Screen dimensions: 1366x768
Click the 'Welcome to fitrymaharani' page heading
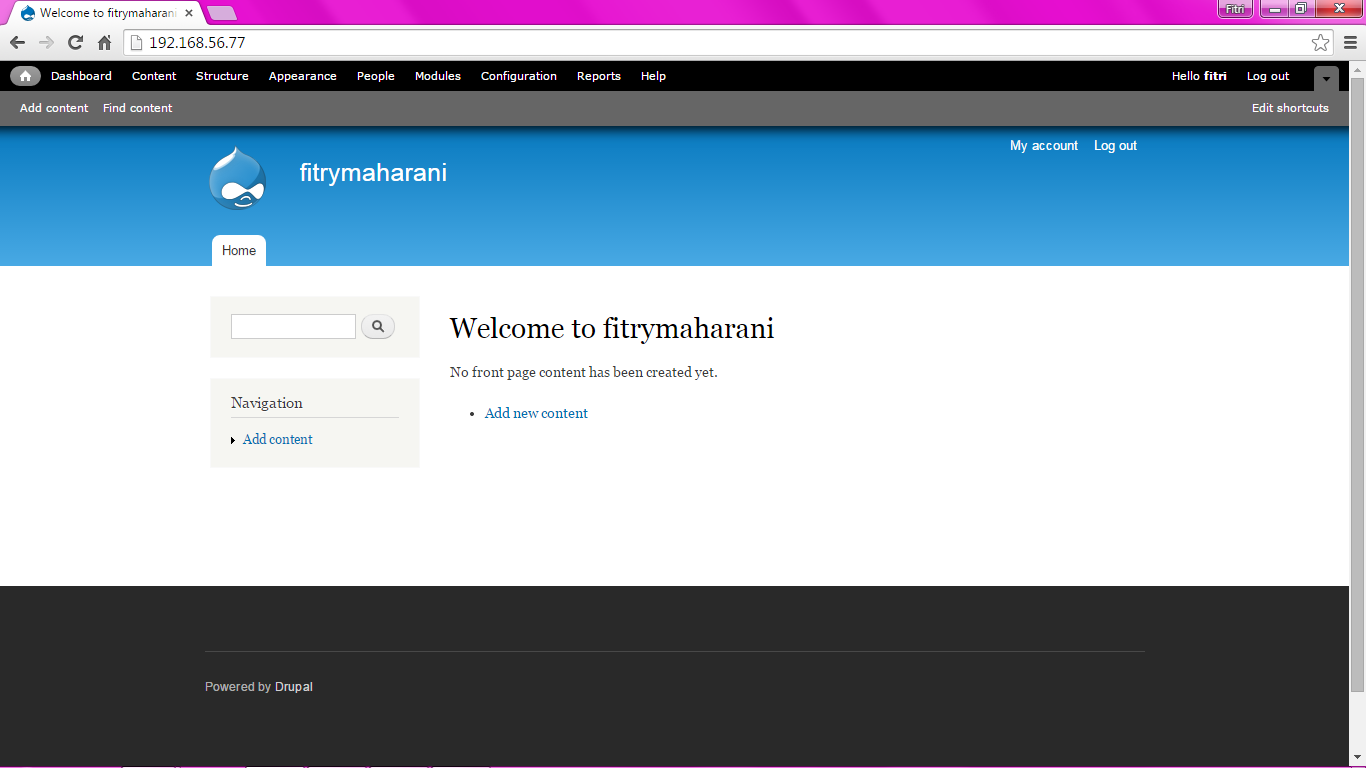click(612, 328)
